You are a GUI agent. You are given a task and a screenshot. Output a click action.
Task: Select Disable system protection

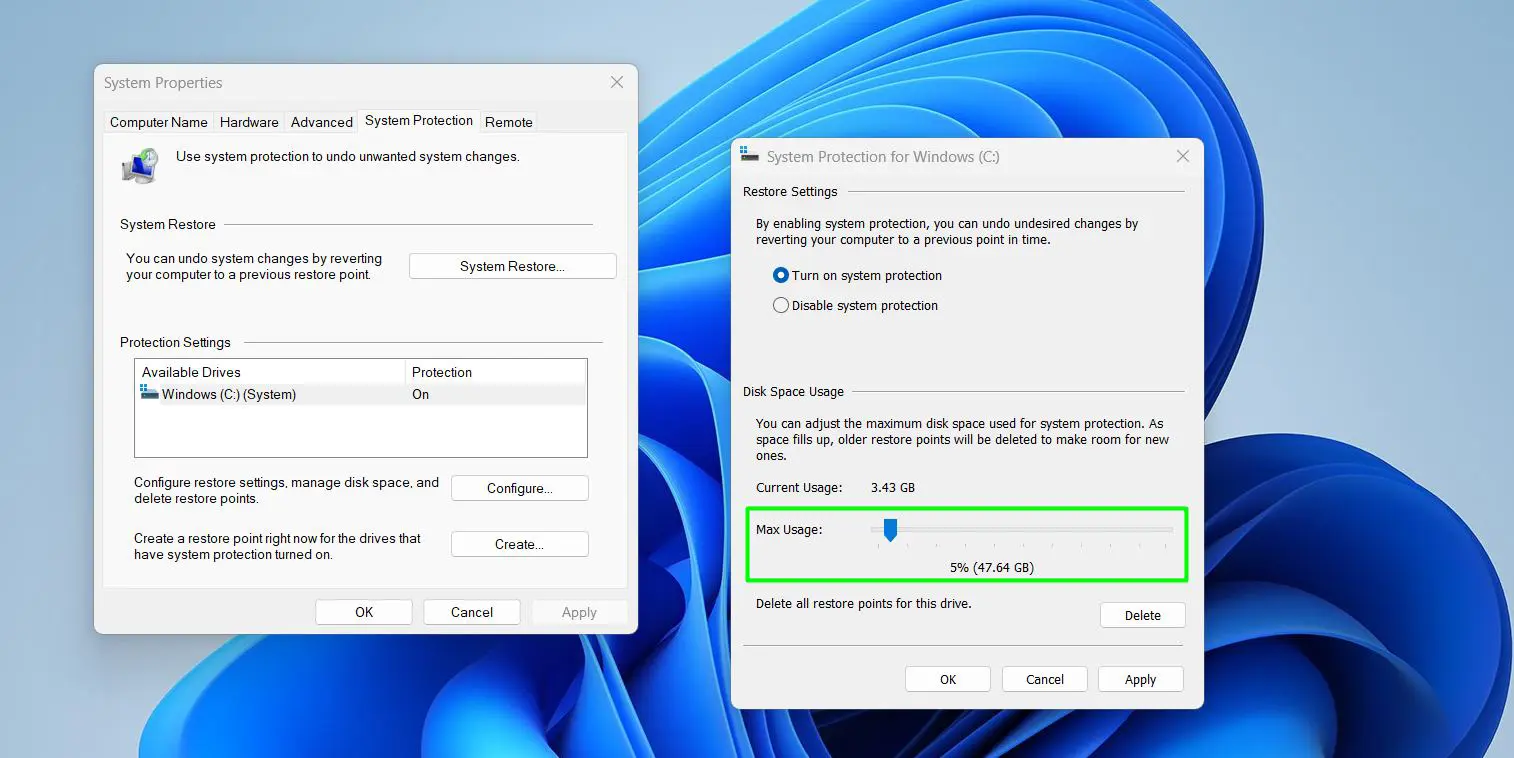click(781, 305)
